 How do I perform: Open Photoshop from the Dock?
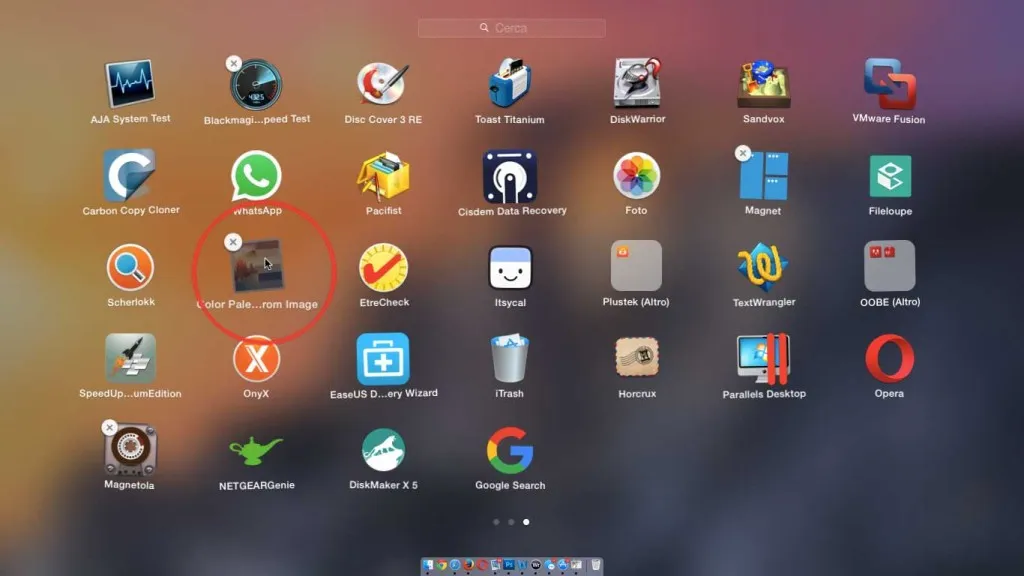[508, 565]
